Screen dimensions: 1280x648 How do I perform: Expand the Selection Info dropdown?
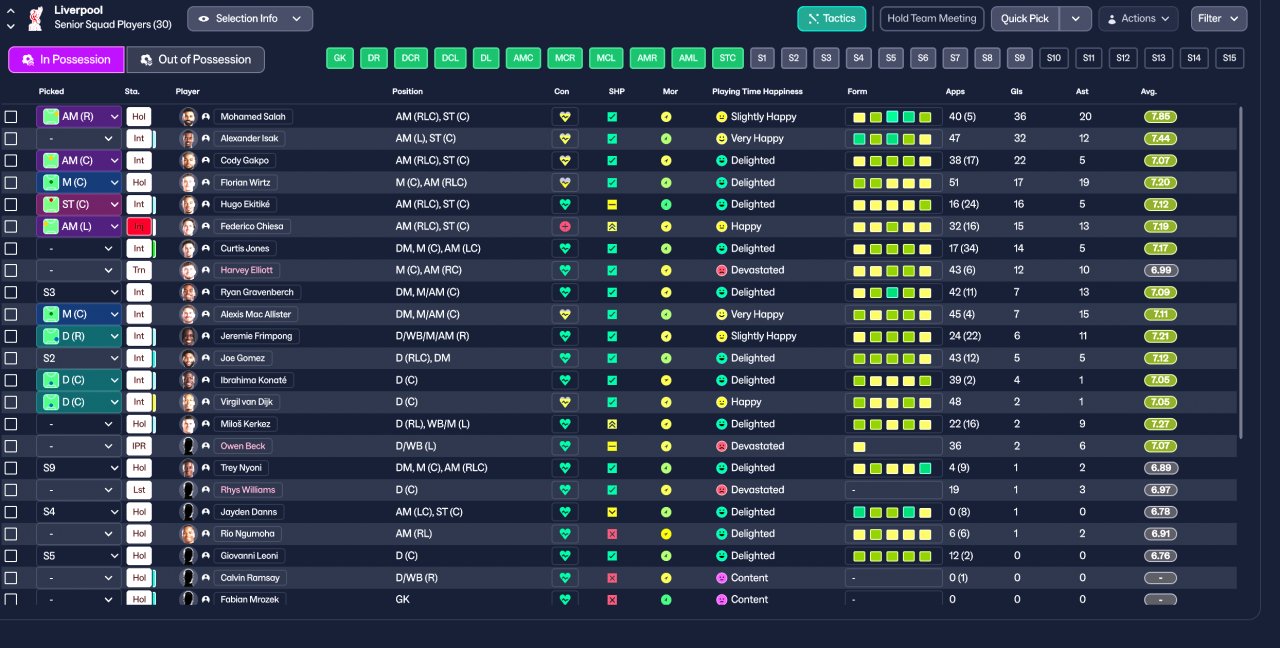250,18
